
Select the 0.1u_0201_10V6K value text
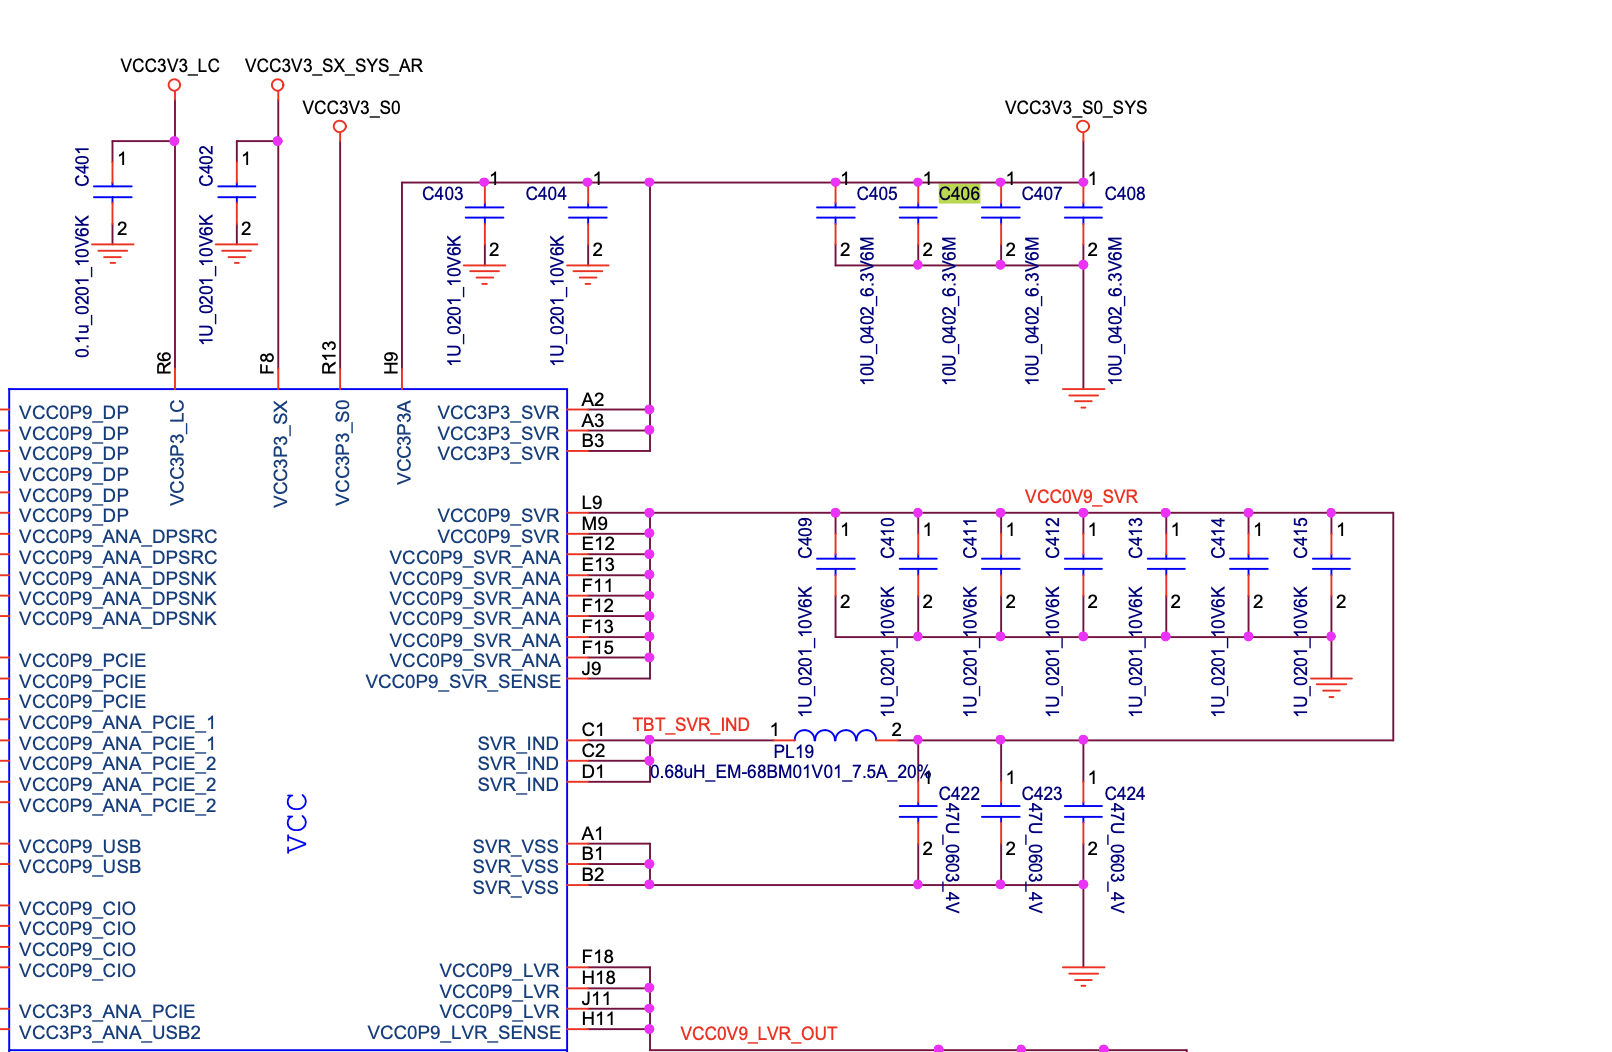tap(82, 286)
